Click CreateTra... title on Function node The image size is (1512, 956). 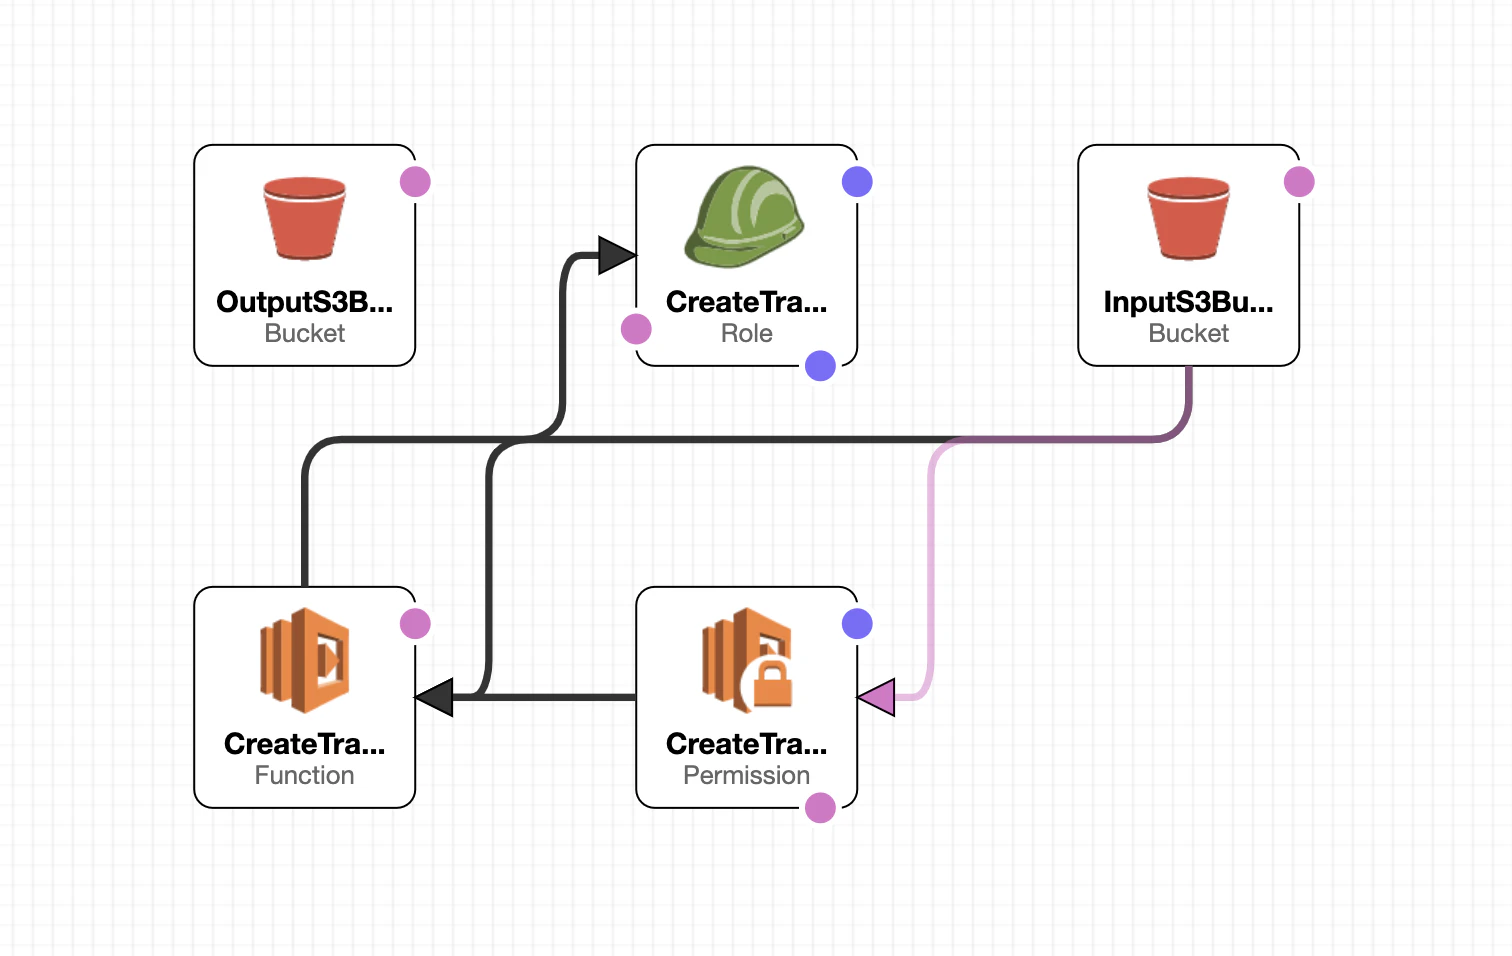point(305,744)
